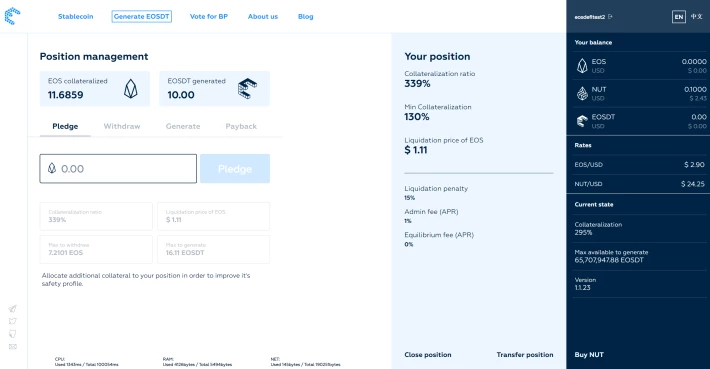Open the About us page
The height and width of the screenshot is (369, 710).
[x=263, y=16]
